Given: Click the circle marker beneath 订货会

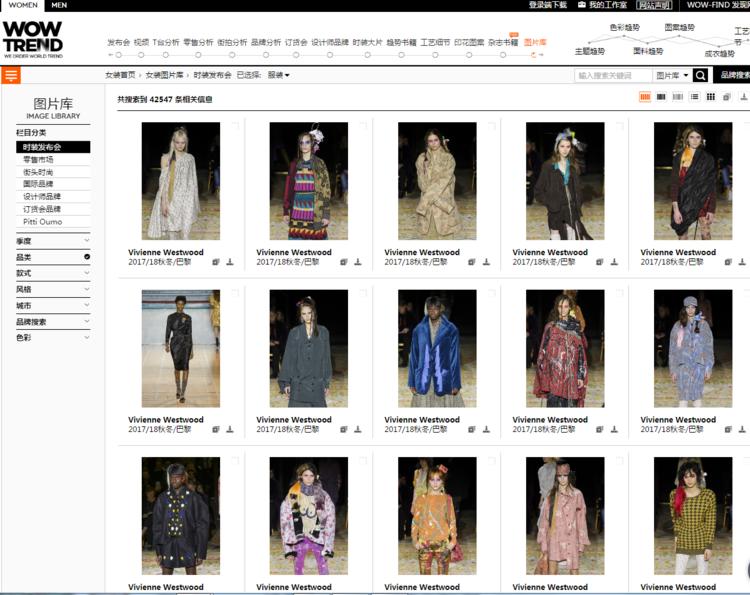Looking at the screenshot, I should (x=296, y=55).
